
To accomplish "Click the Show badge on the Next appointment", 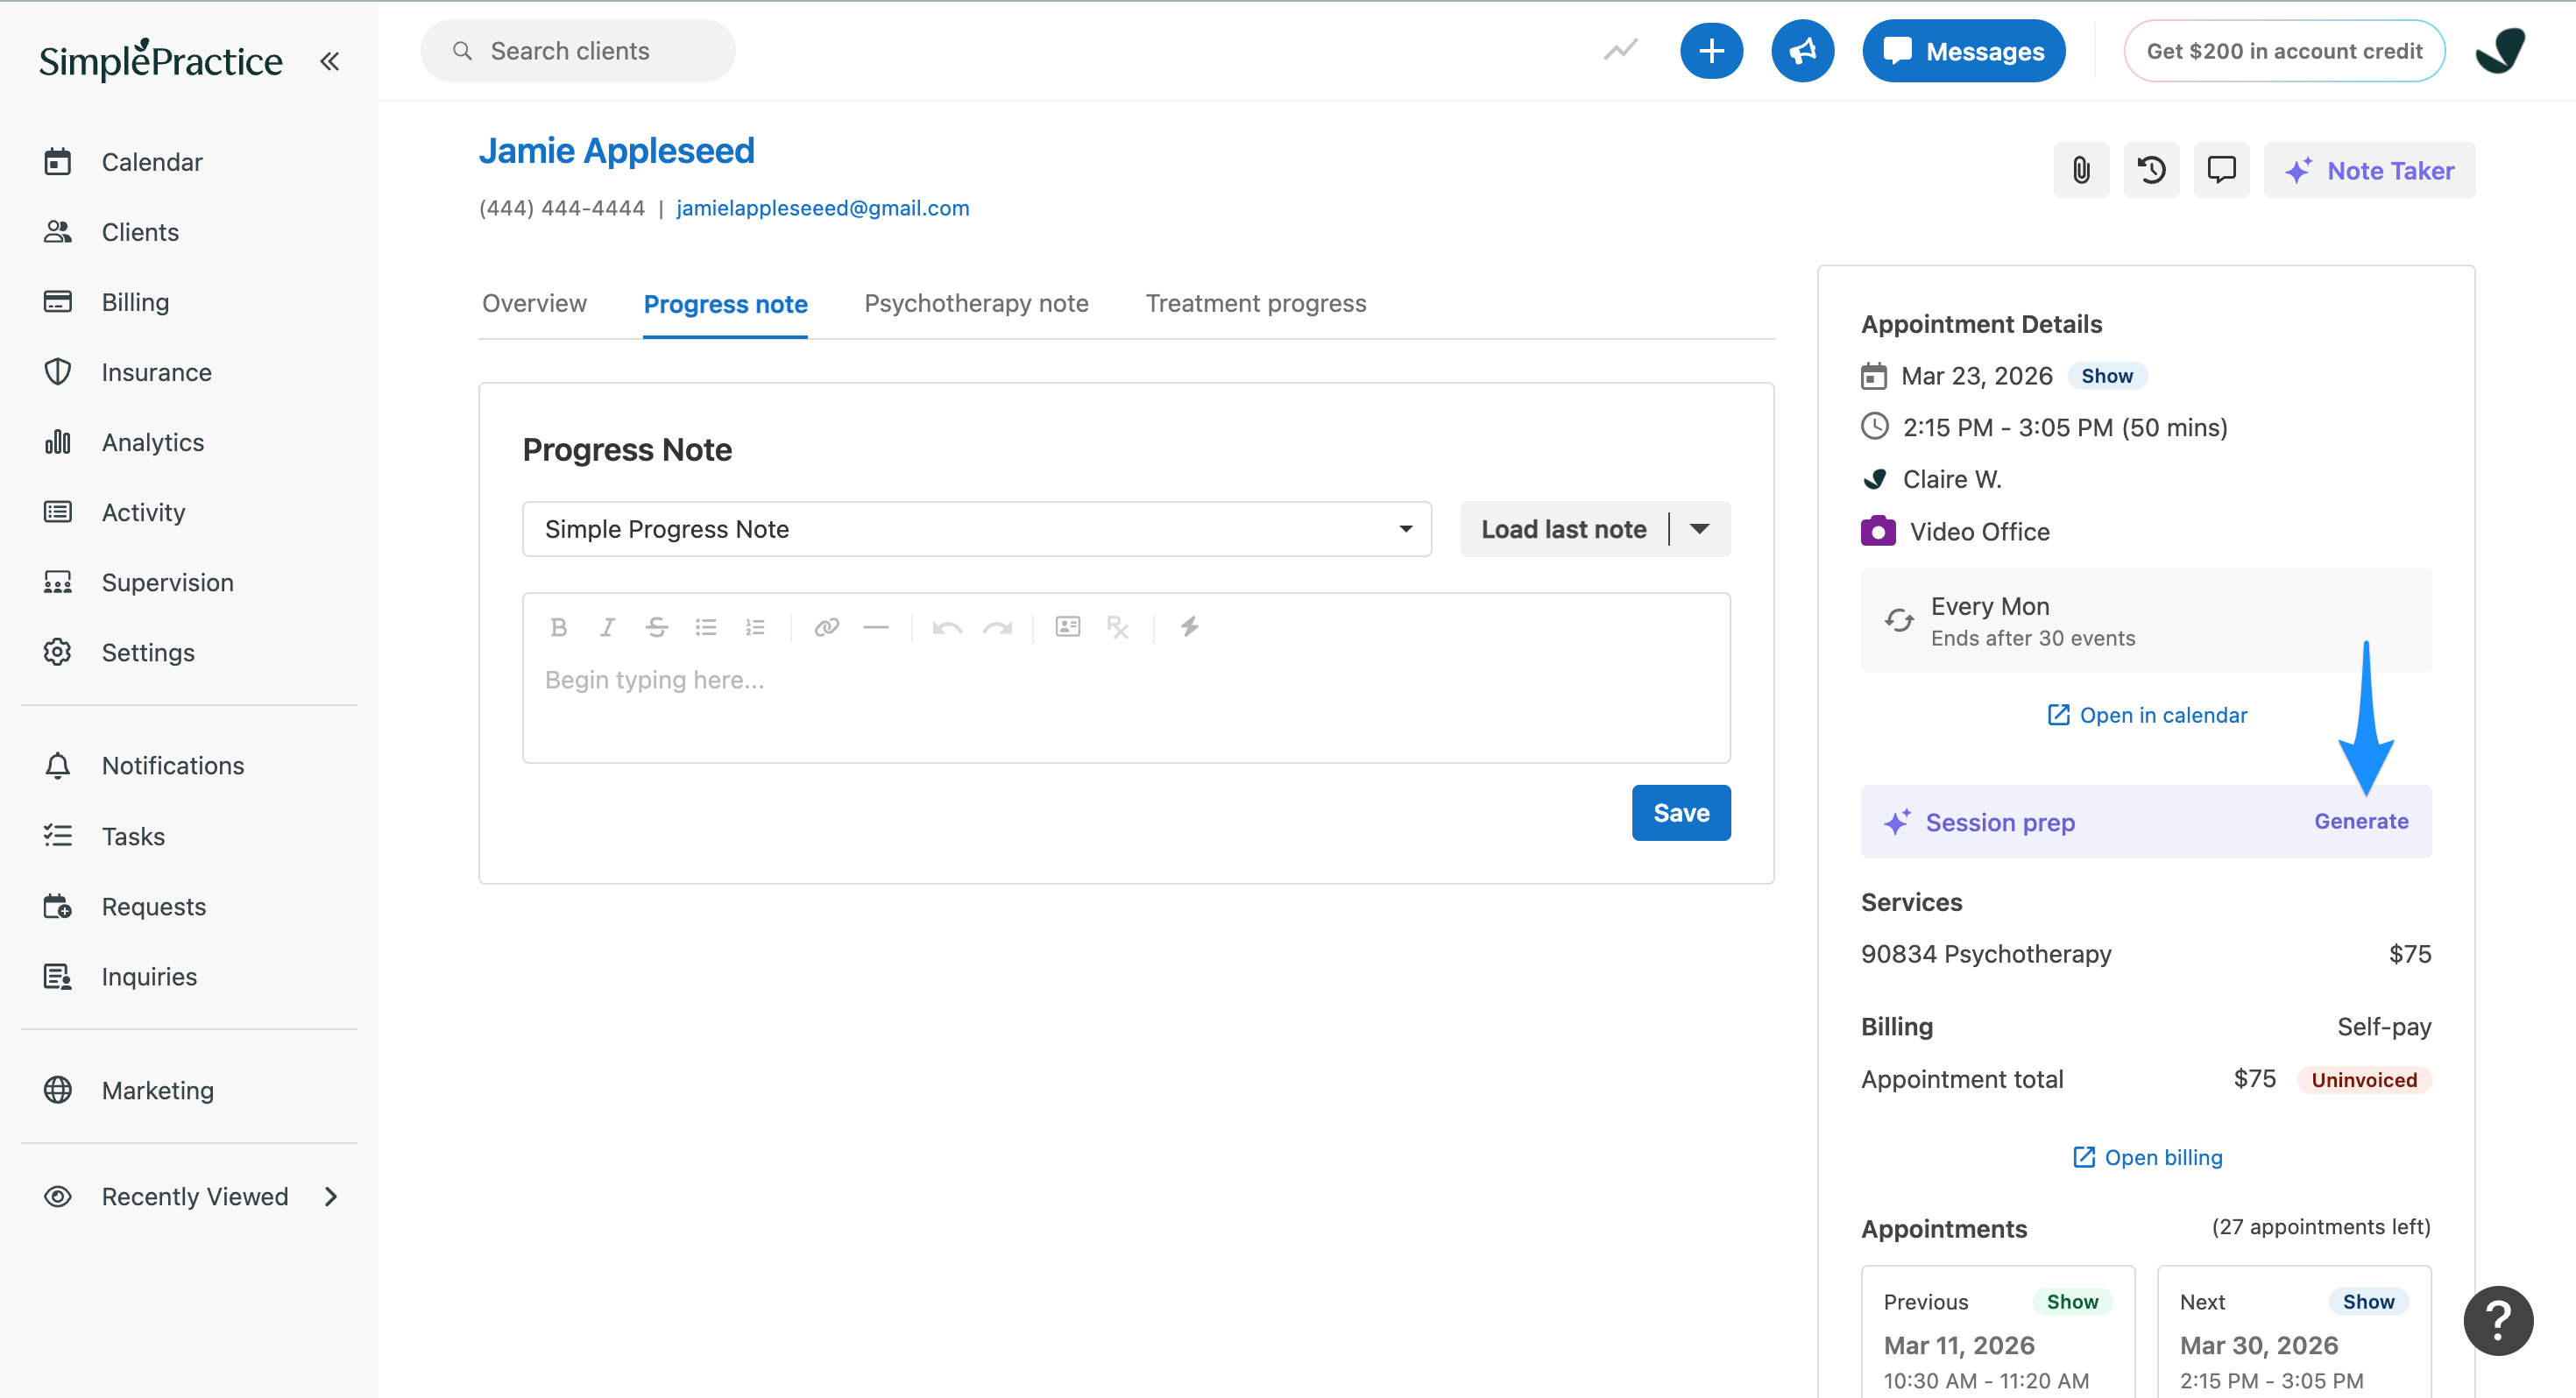I will pos(2368,1302).
